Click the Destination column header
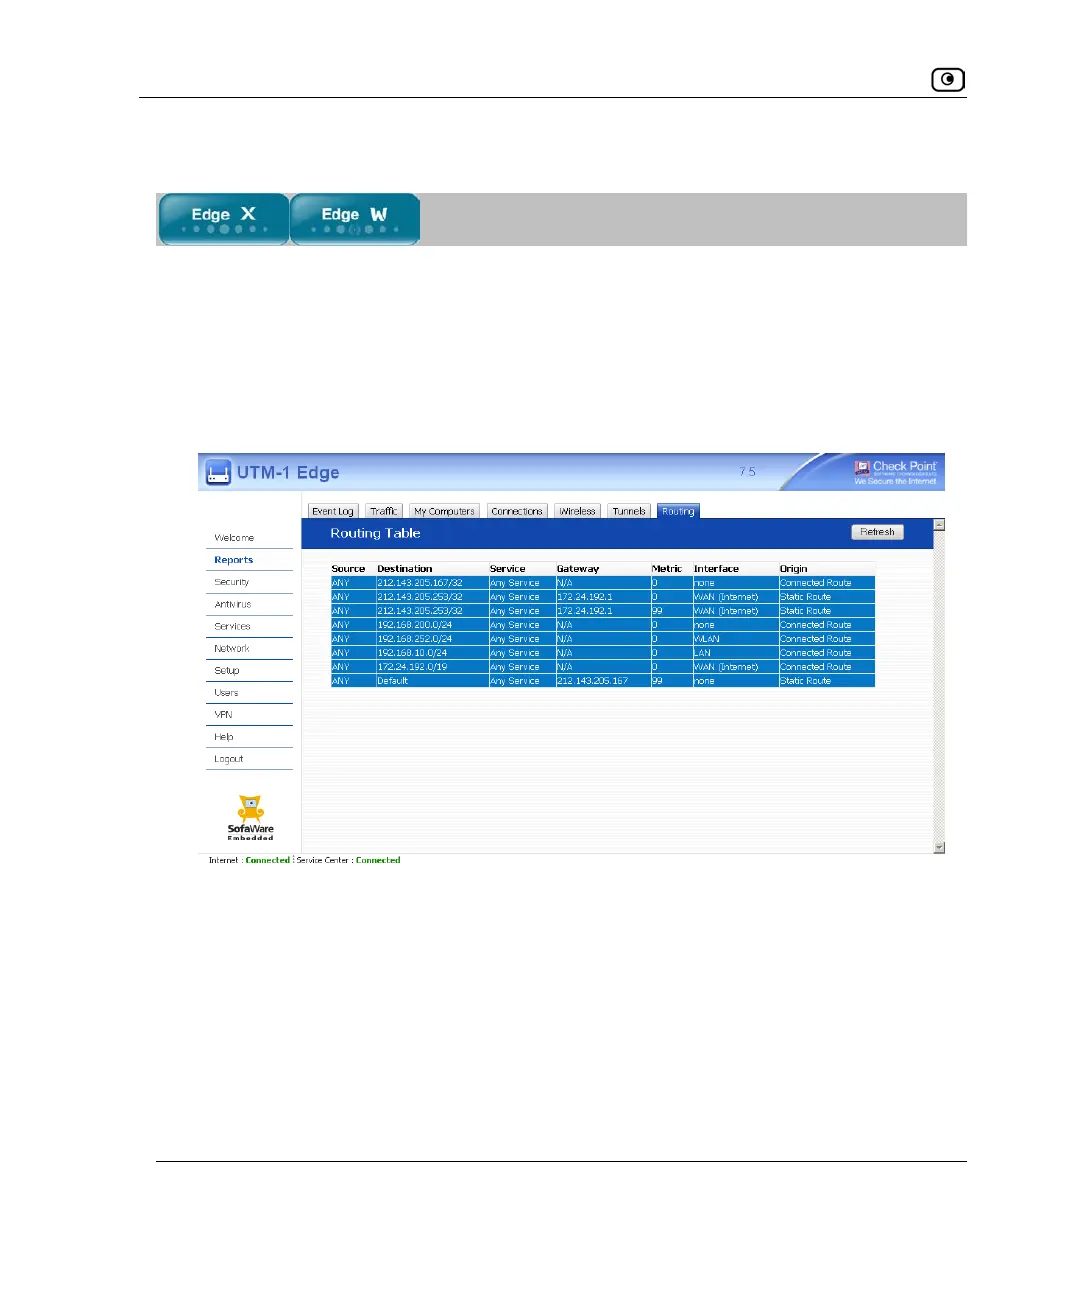1078x1304 pixels. 405,568
